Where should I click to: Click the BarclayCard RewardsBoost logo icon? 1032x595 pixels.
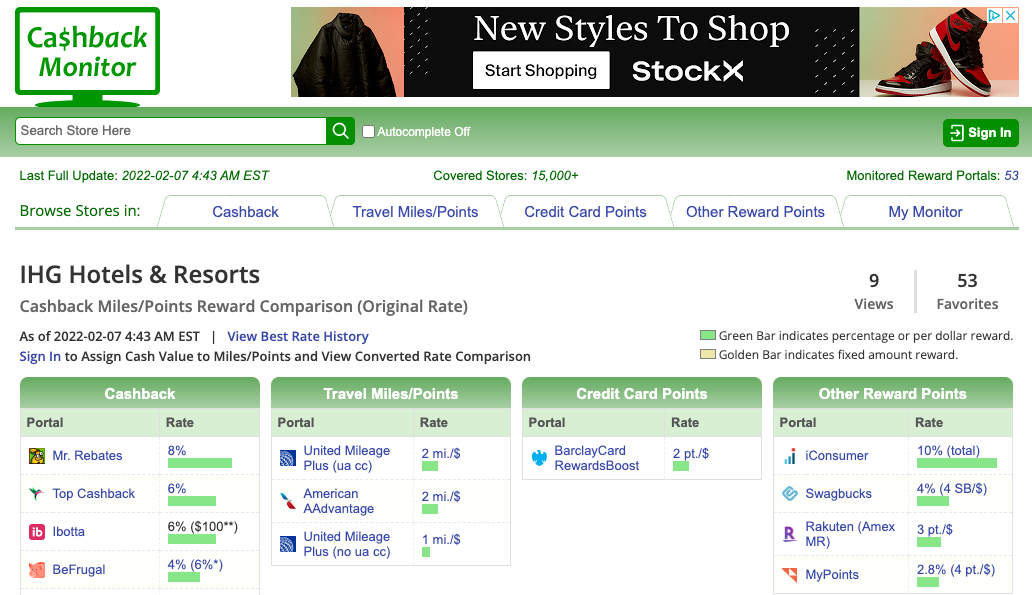[539, 459]
